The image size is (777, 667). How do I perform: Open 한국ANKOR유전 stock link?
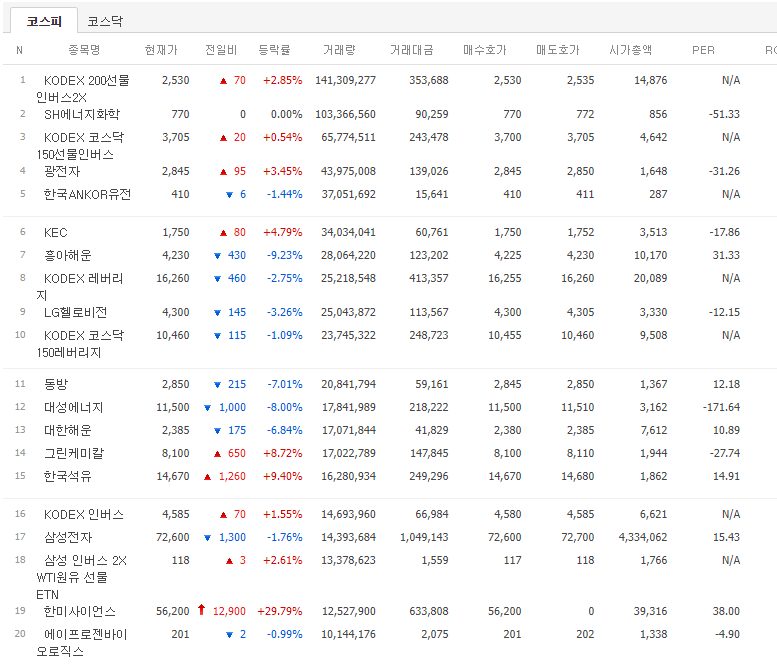pyautogui.click(x=87, y=194)
